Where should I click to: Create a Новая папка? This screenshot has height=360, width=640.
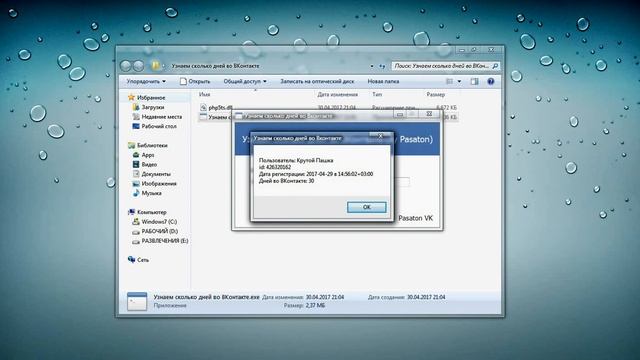[383, 81]
